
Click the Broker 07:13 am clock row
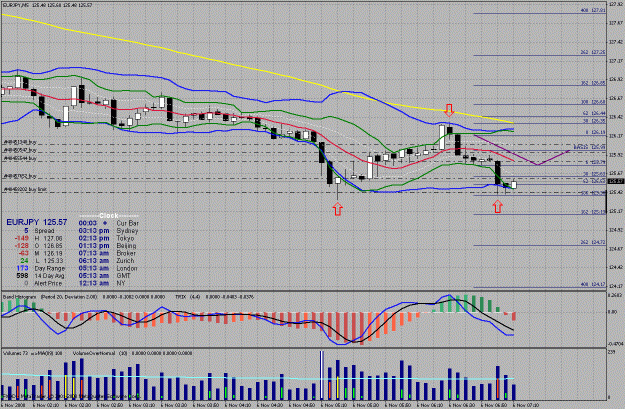[x=107, y=253]
